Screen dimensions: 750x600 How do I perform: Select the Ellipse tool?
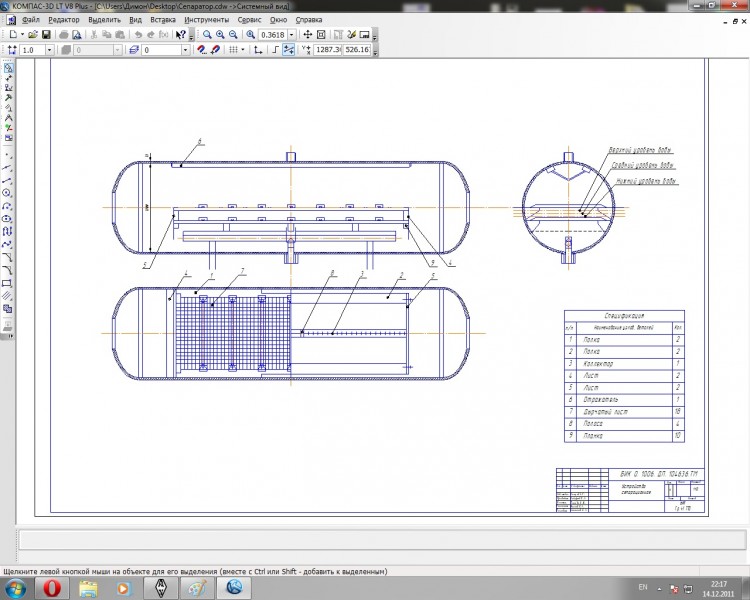(7, 219)
